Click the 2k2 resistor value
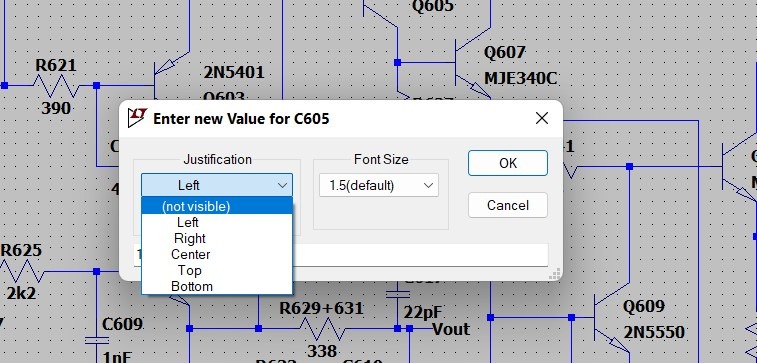Image resolution: width=757 pixels, height=363 pixels. [21, 293]
